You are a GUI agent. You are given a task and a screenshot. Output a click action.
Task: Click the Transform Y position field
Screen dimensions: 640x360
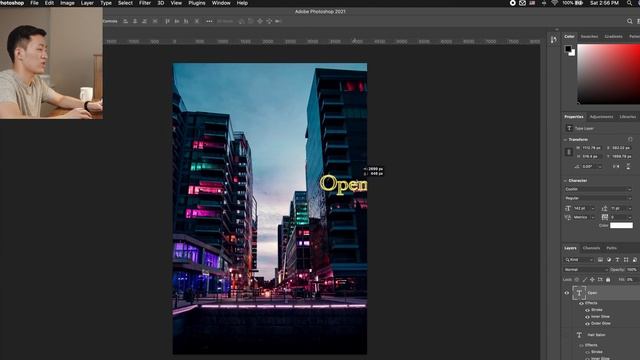click(621, 156)
